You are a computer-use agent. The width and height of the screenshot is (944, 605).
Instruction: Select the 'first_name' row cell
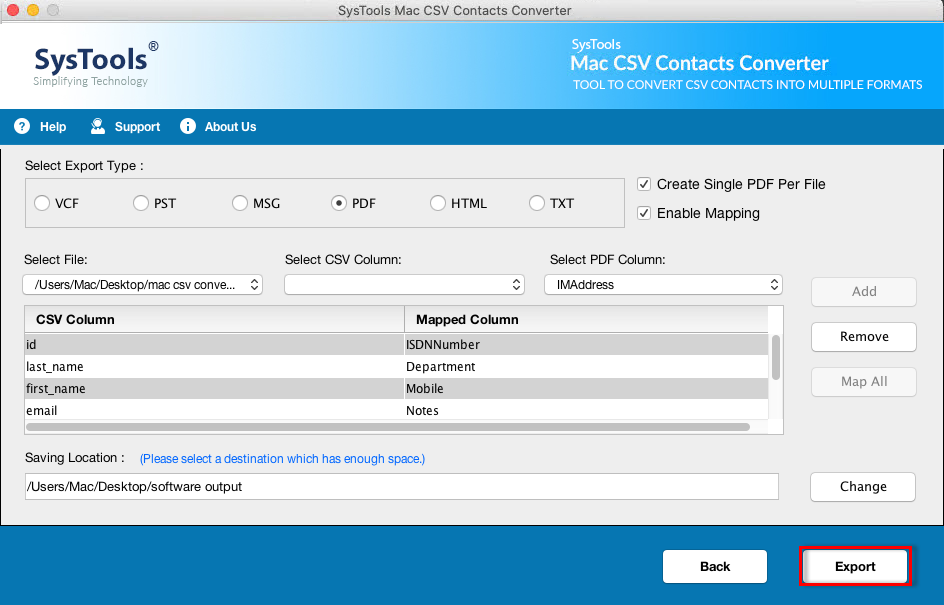[214, 389]
